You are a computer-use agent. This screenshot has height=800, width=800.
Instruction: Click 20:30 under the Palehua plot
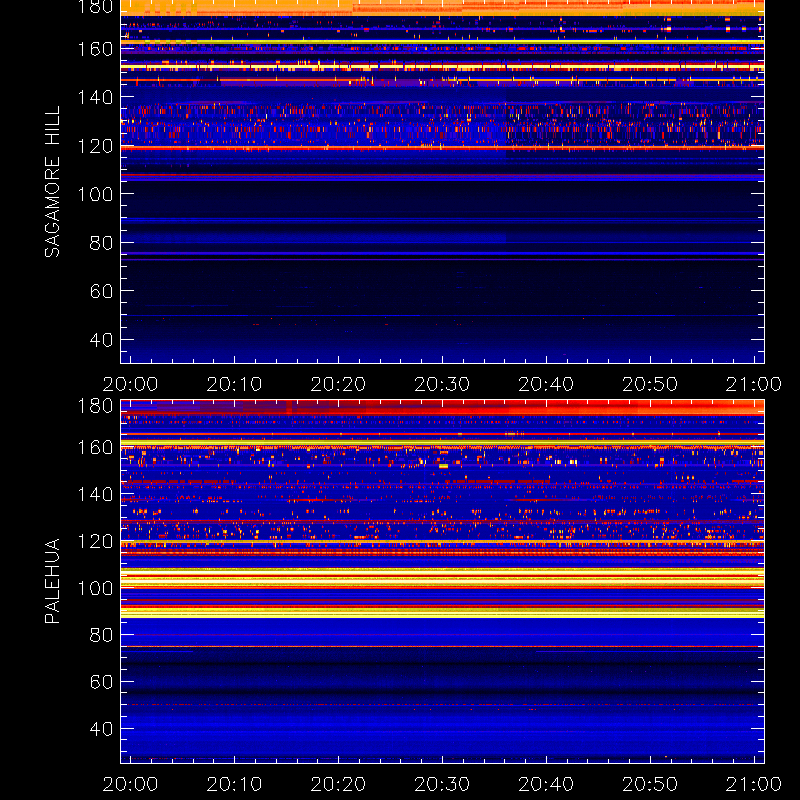click(442, 784)
